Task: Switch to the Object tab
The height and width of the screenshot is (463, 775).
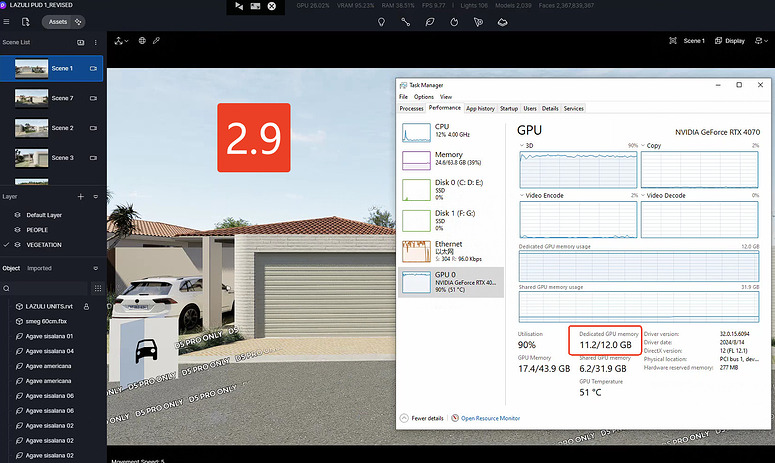Action: pos(11,268)
